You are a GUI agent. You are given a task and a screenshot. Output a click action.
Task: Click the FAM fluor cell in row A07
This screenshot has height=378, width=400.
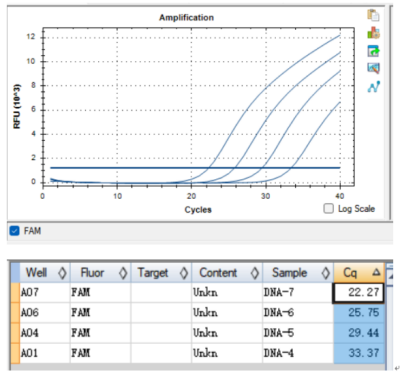click(x=100, y=293)
